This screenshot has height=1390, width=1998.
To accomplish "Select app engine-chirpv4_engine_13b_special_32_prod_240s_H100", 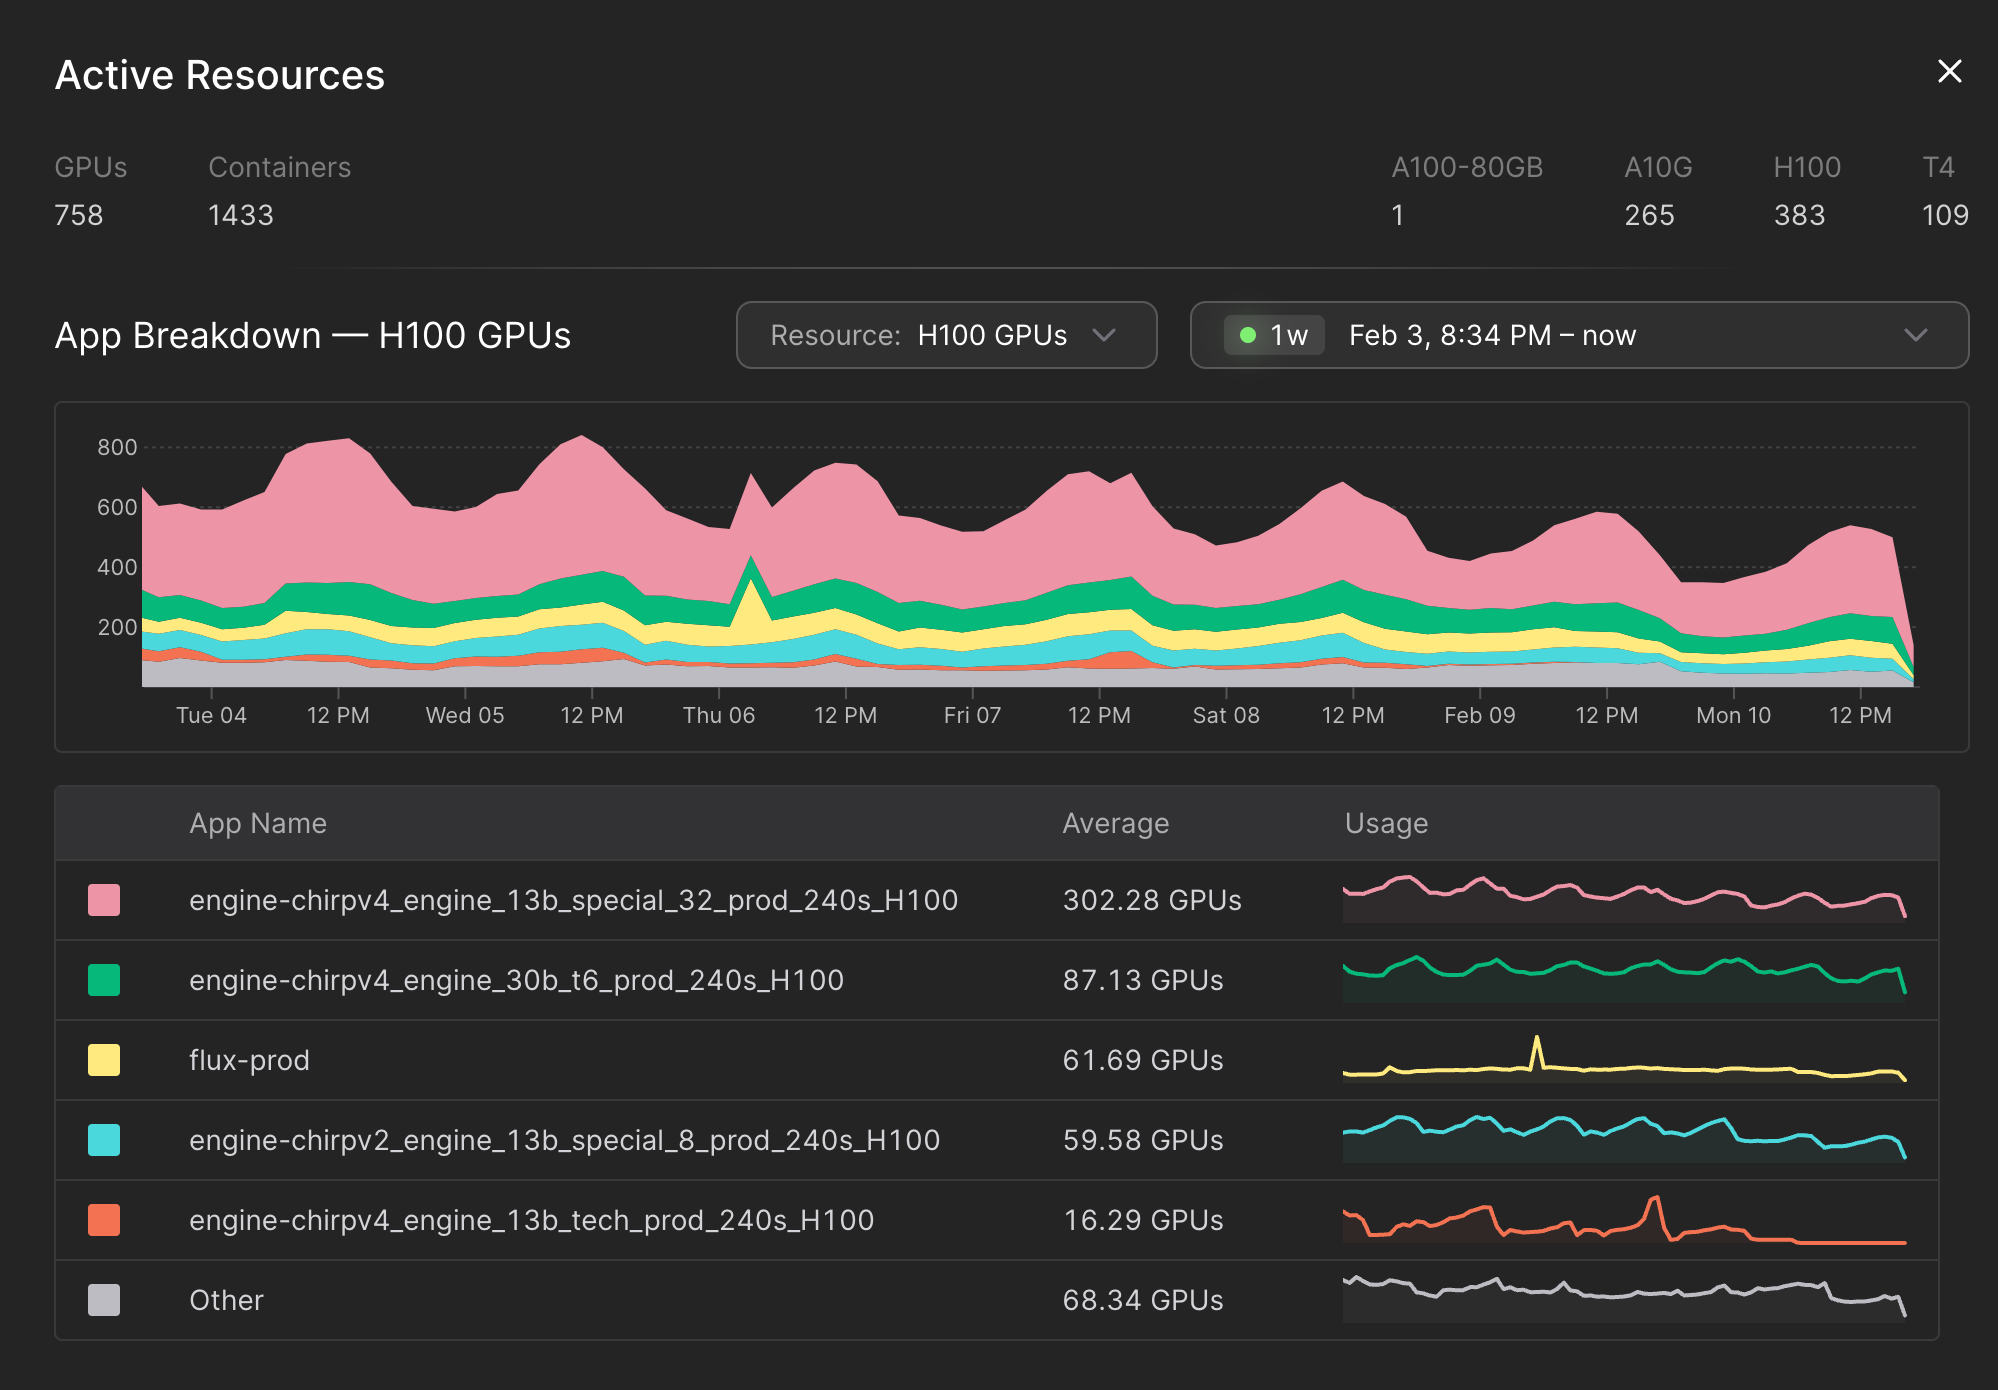I will (x=573, y=900).
